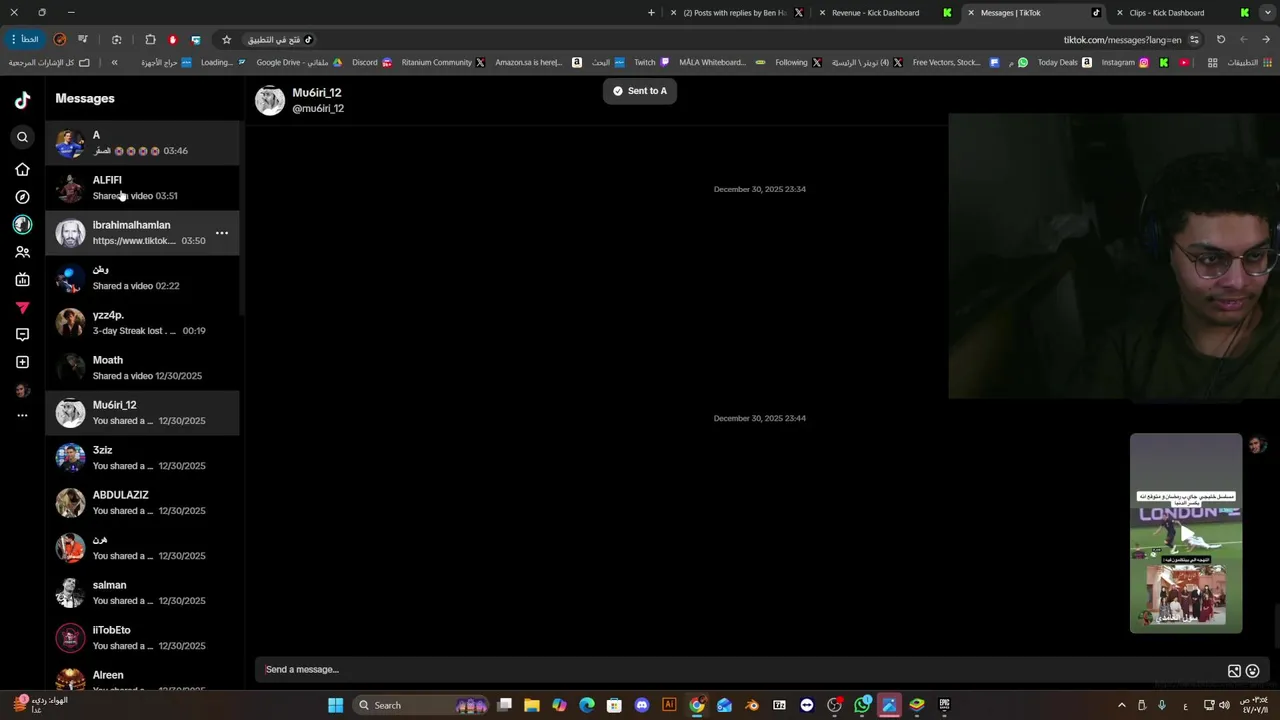Open the emoji picker in message box

[1252, 671]
